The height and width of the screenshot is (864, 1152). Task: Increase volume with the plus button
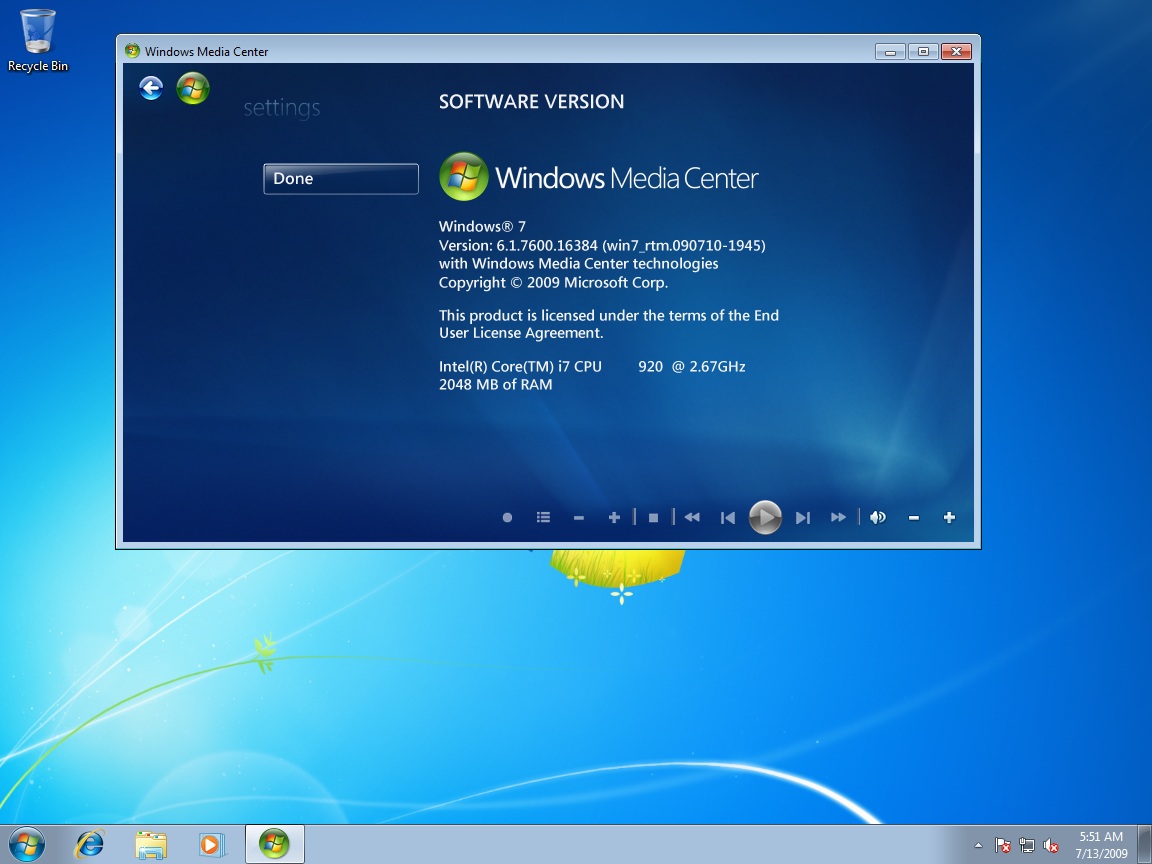(949, 517)
